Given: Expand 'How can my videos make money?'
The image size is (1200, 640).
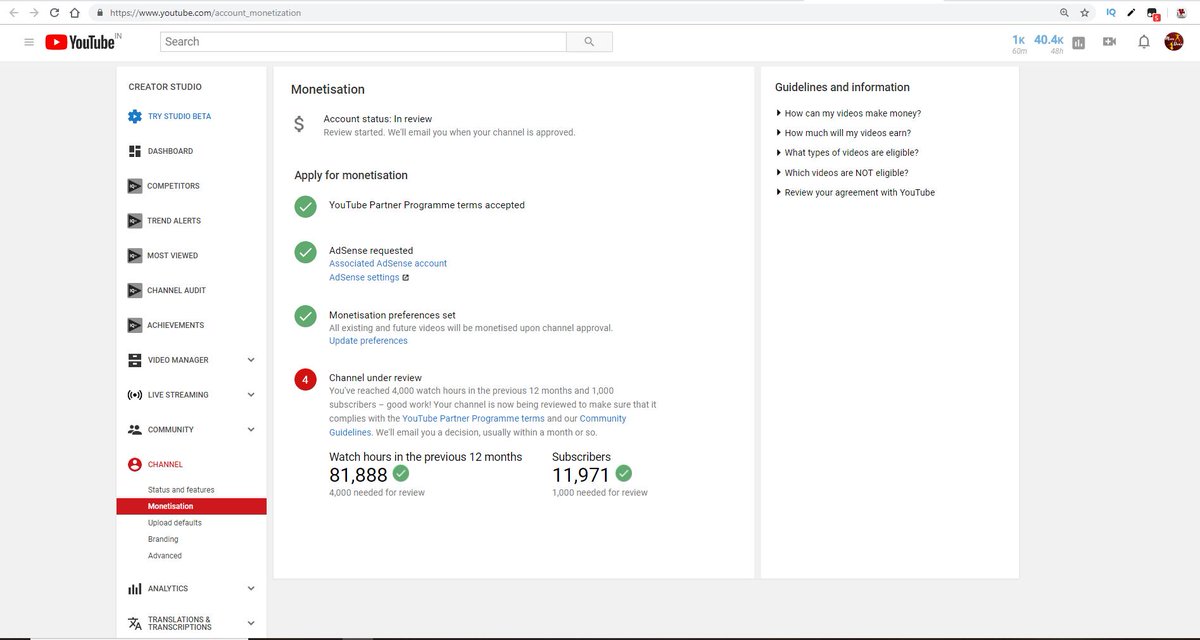Looking at the screenshot, I should [x=848, y=113].
